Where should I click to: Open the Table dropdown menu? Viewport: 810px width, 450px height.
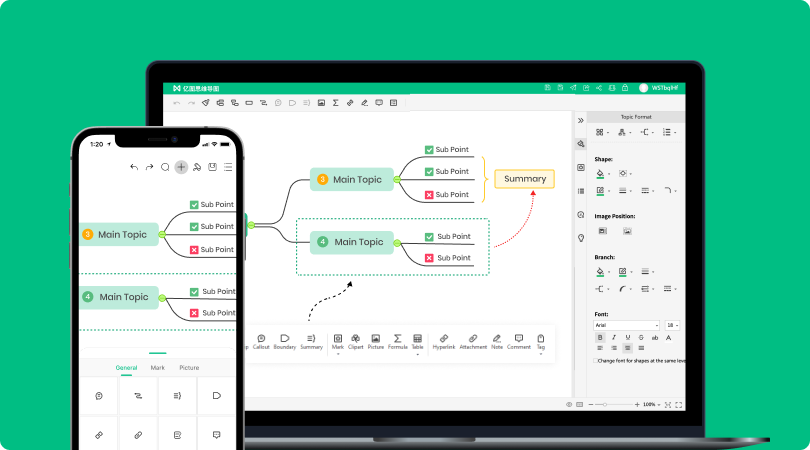[417, 354]
